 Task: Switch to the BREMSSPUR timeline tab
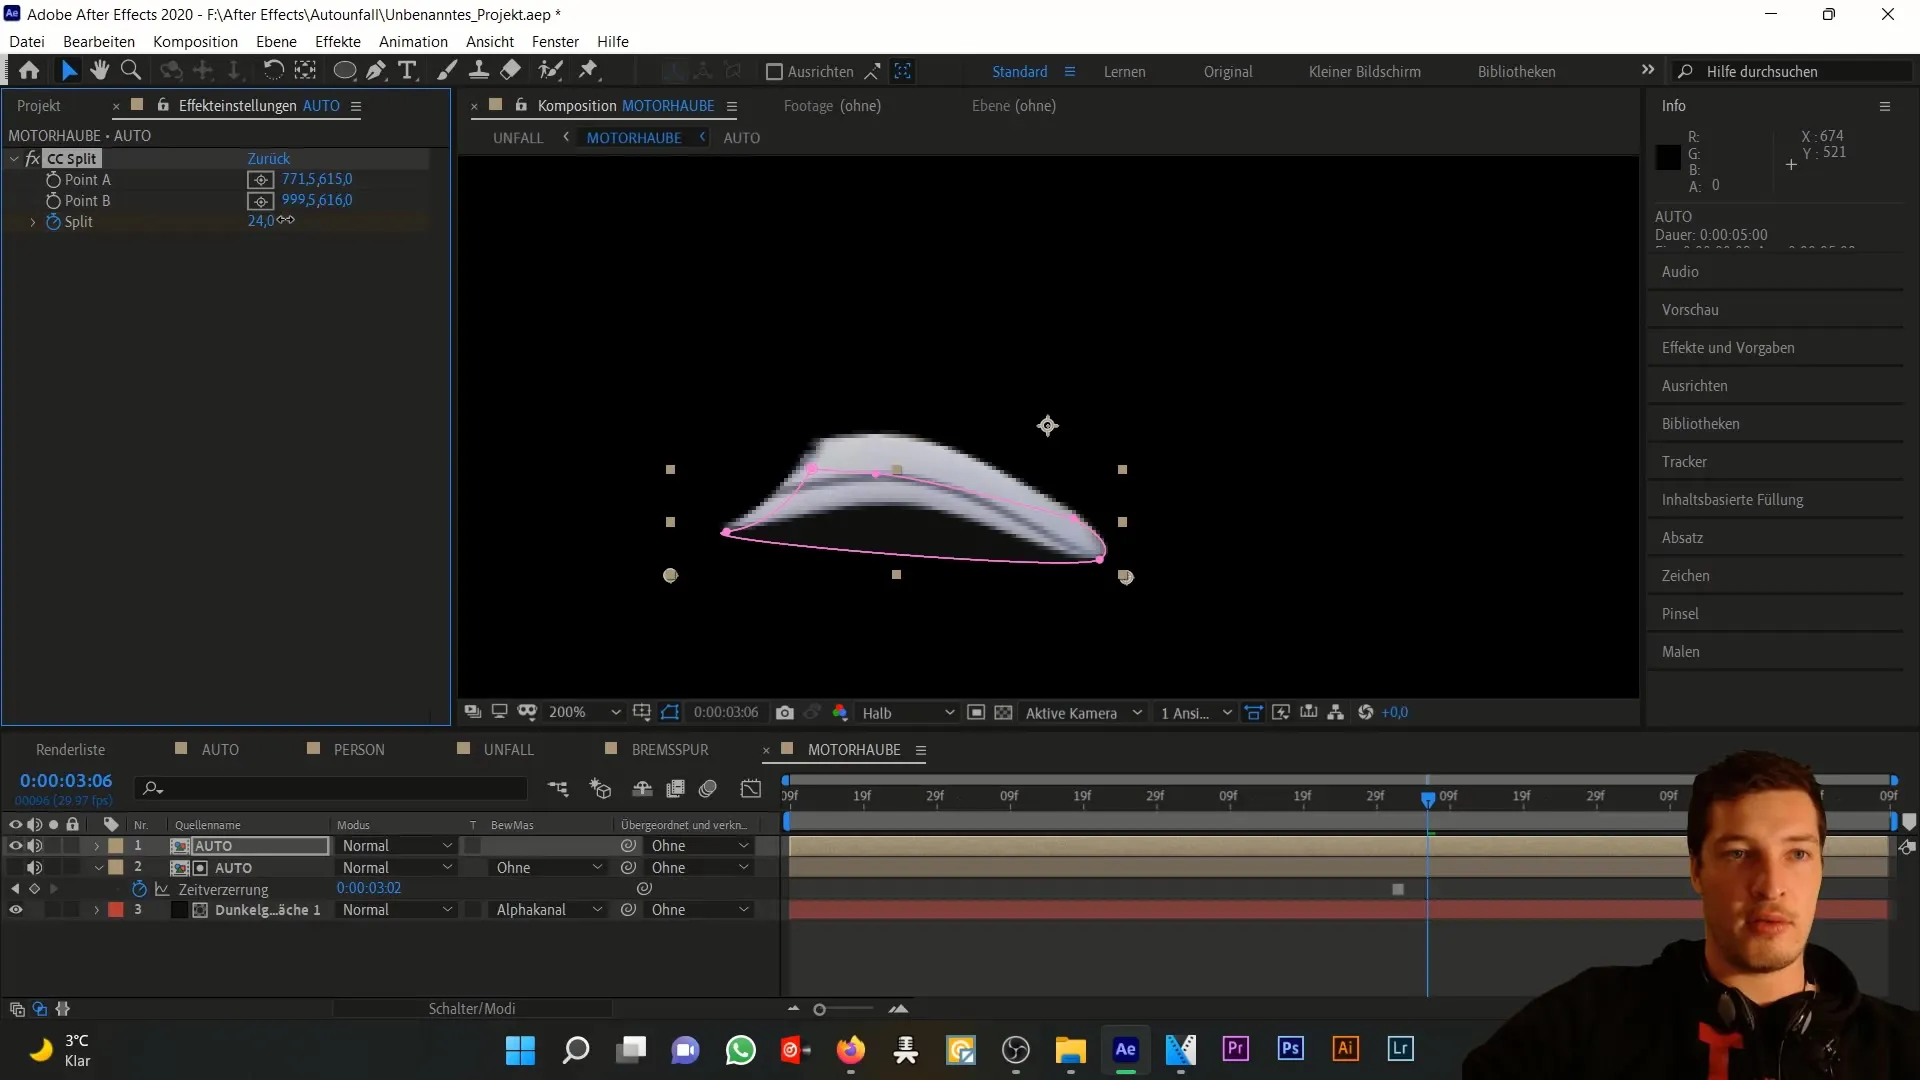point(669,750)
